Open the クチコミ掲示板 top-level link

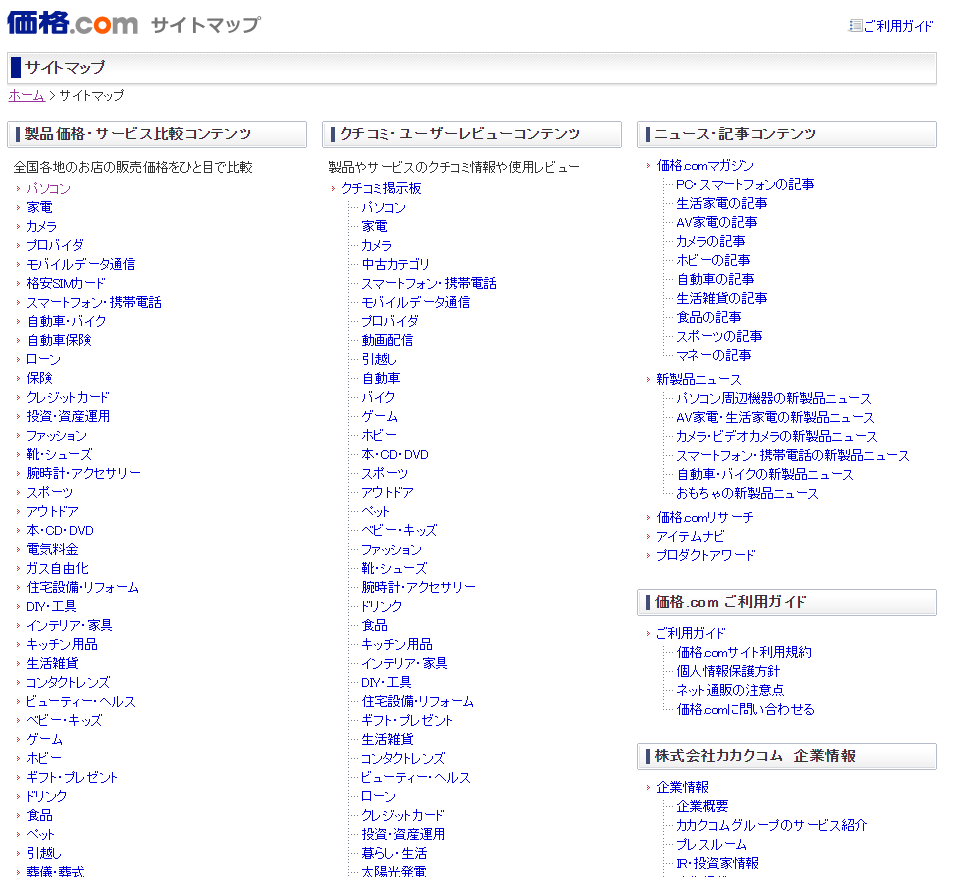point(381,188)
